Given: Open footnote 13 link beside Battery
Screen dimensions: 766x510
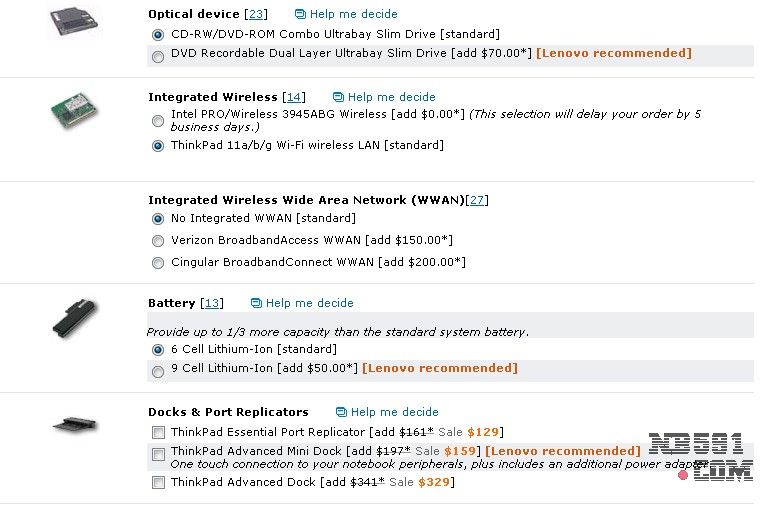Looking at the screenshot, I should [x=211, y=303].
